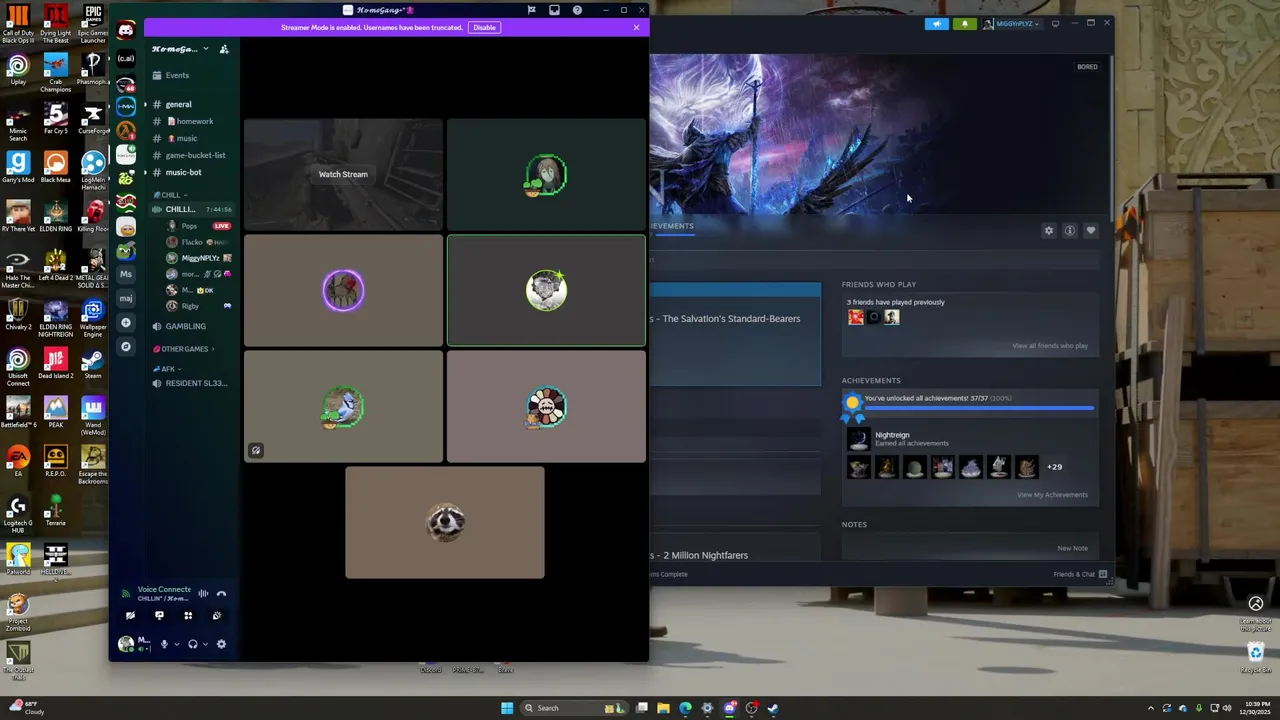The height and width of the screenshot is (720, 1280).
Task: Select the raccoon avatar video tile
Action: (x=445, y=522)
